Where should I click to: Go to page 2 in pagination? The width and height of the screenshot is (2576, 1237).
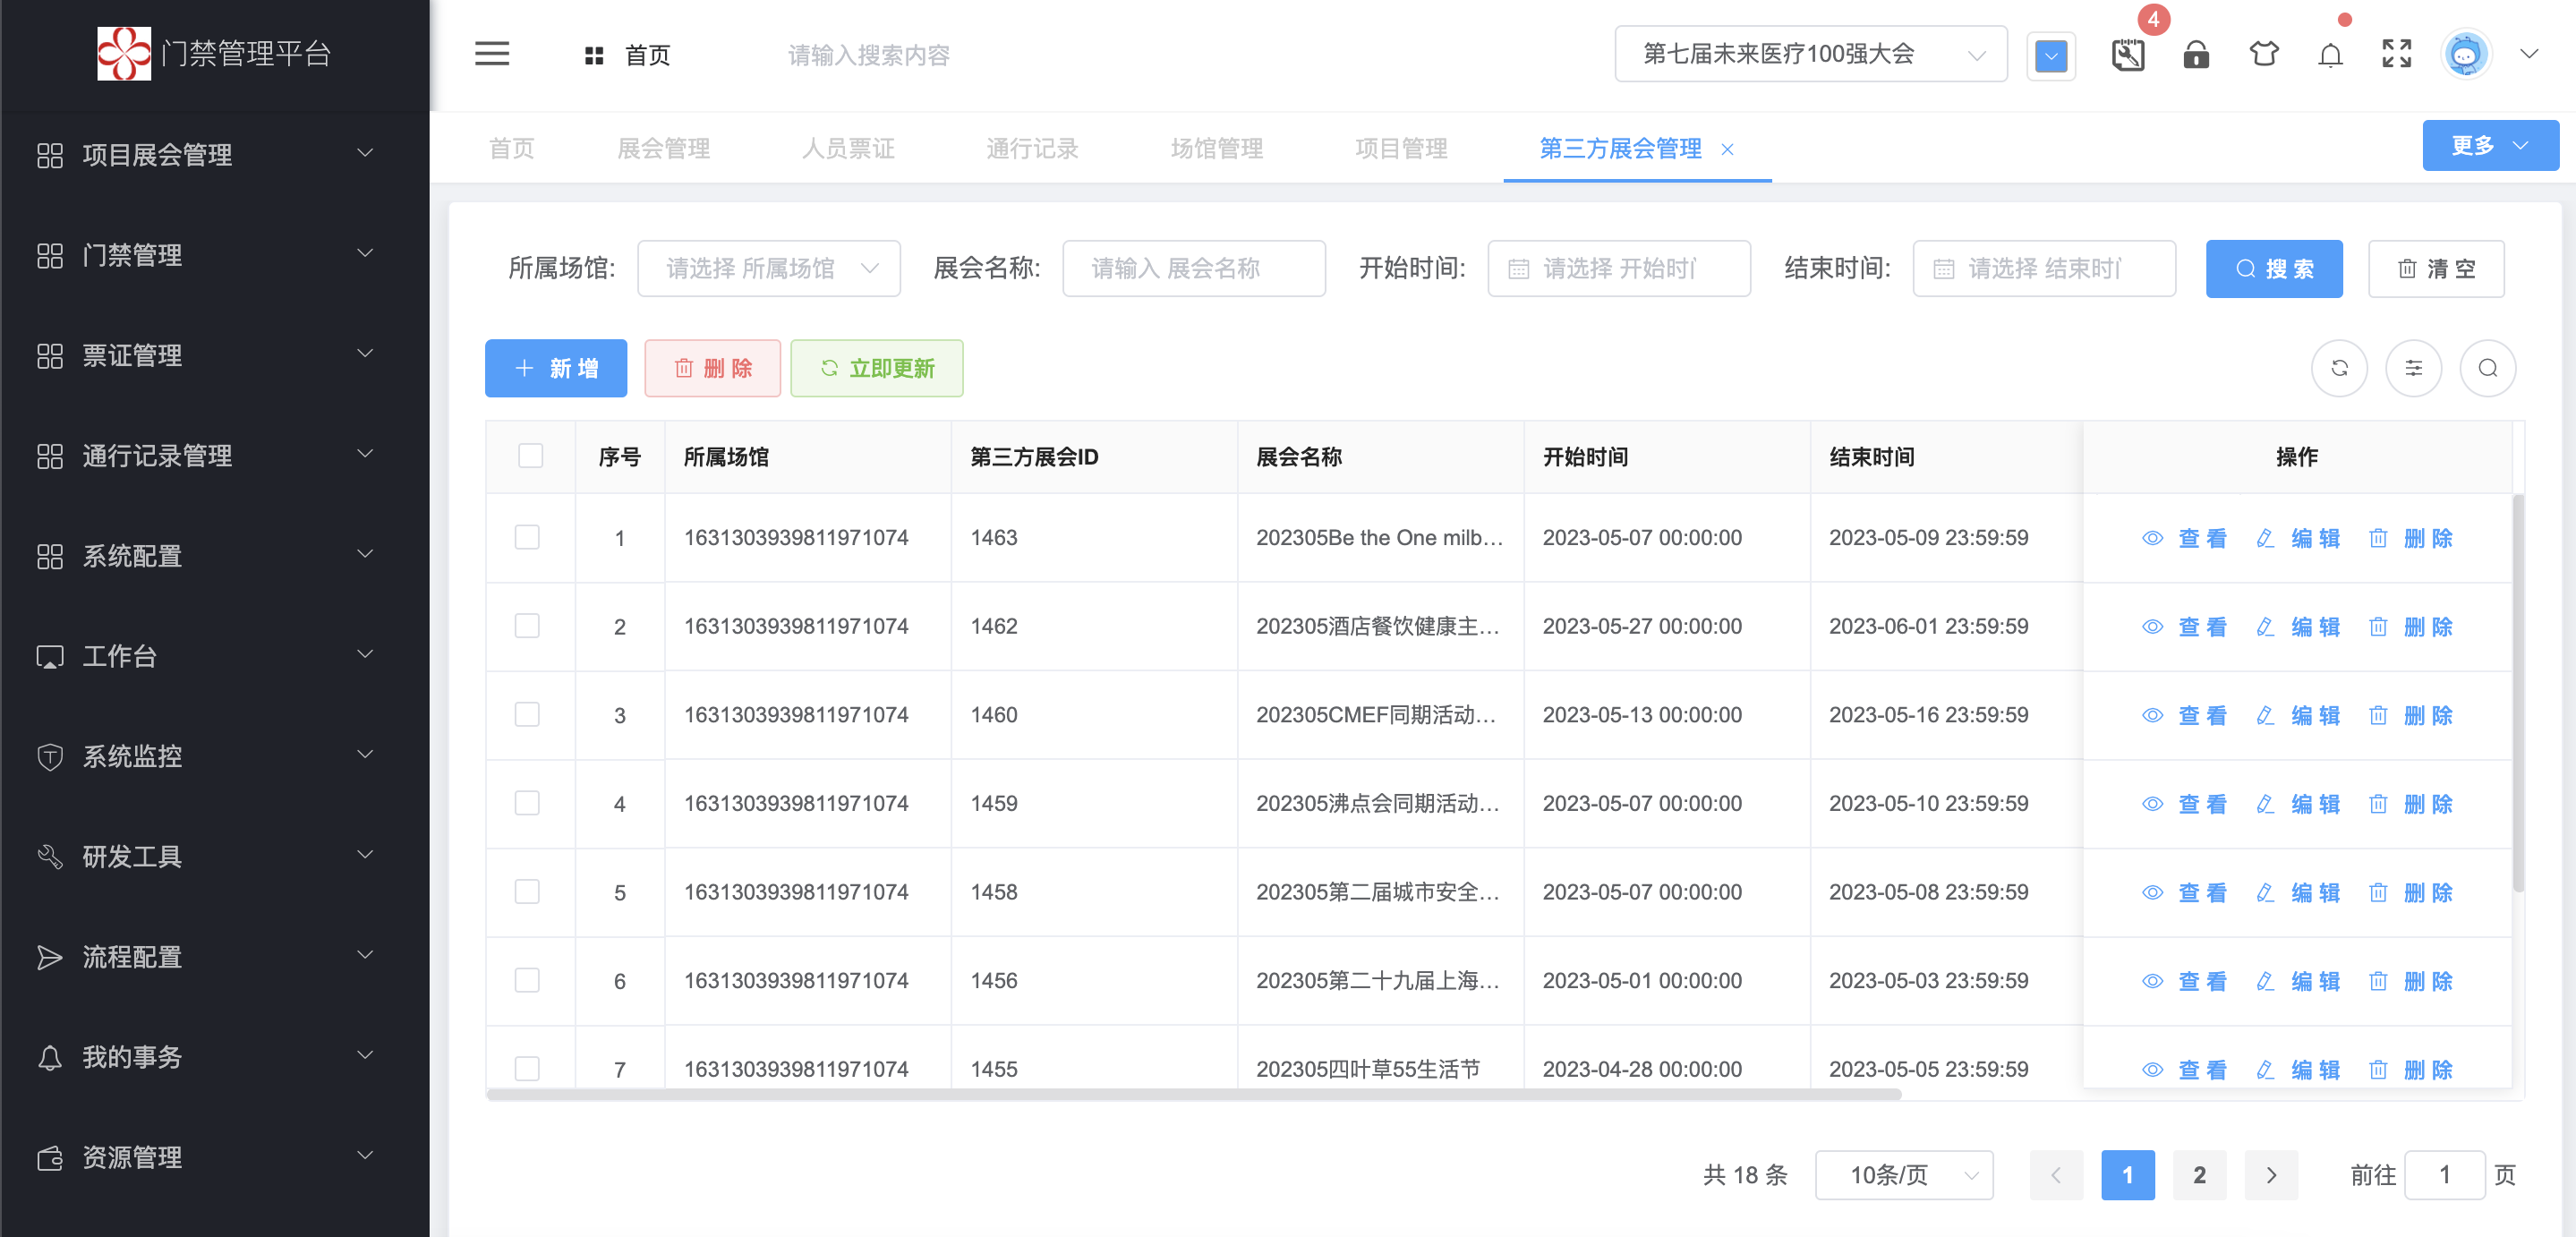[x=2199, y=1174]
